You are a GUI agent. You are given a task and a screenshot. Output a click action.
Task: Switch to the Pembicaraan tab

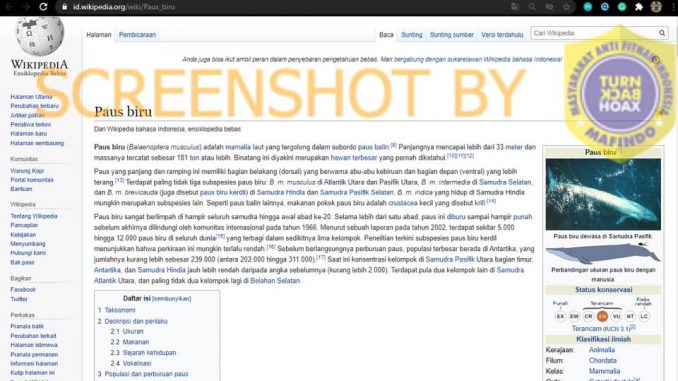pyautogui.click(x=137, y=35)
